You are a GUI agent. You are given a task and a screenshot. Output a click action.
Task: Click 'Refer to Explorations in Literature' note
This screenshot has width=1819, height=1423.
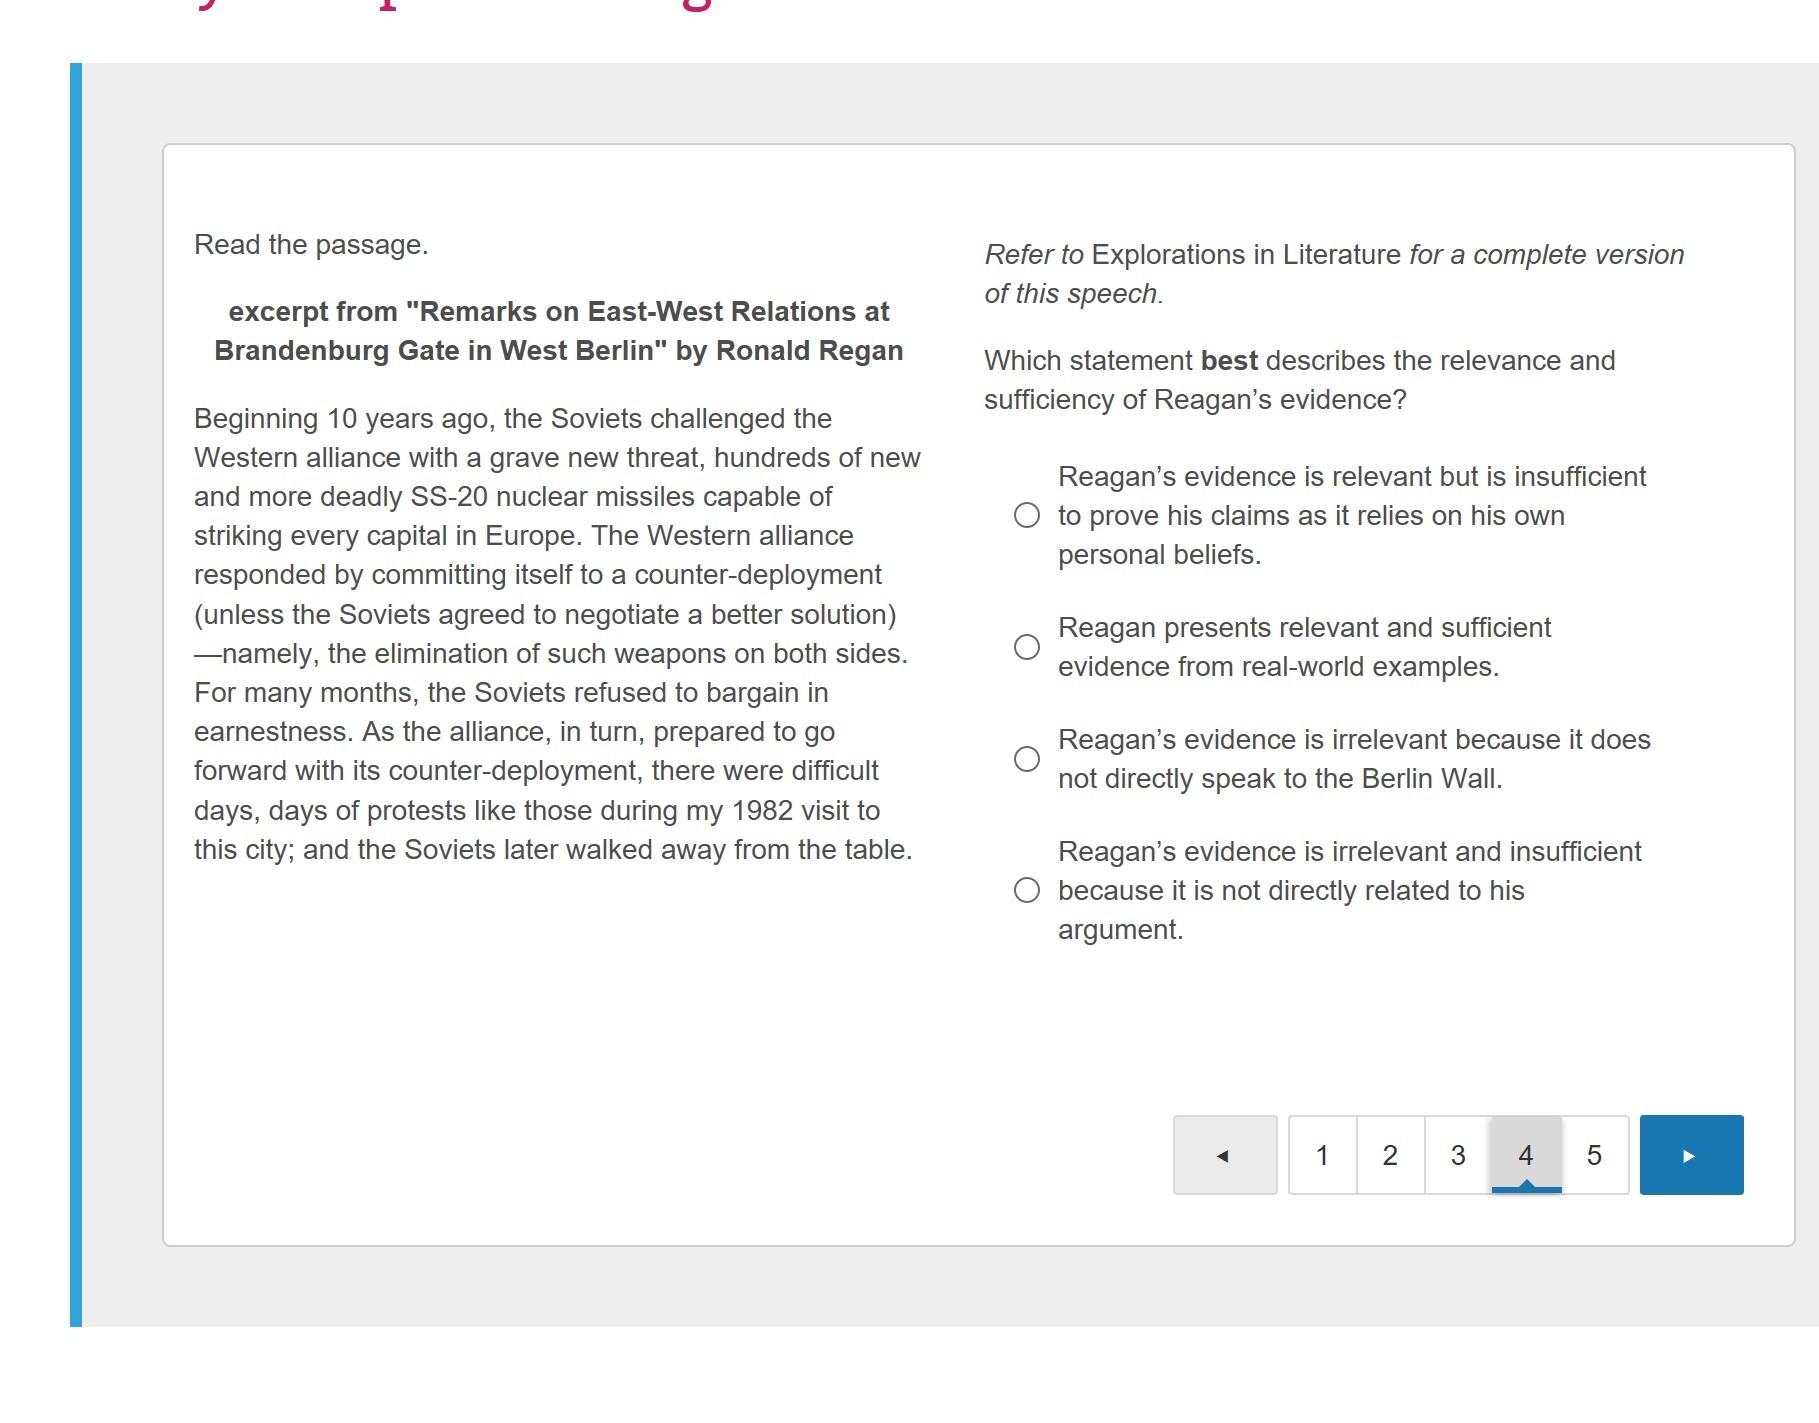click(1334, 274)
